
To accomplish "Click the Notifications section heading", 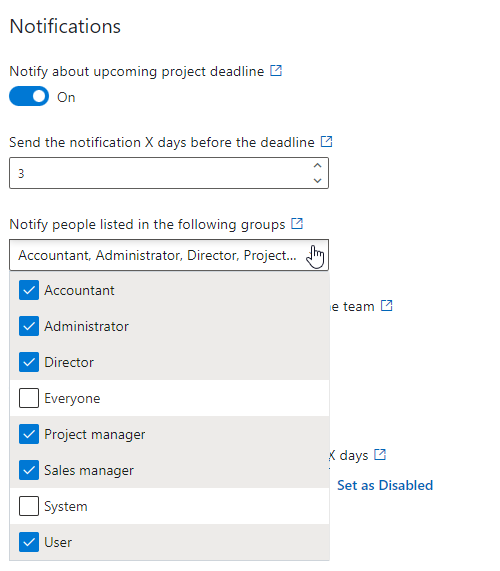I will point(65,26).
